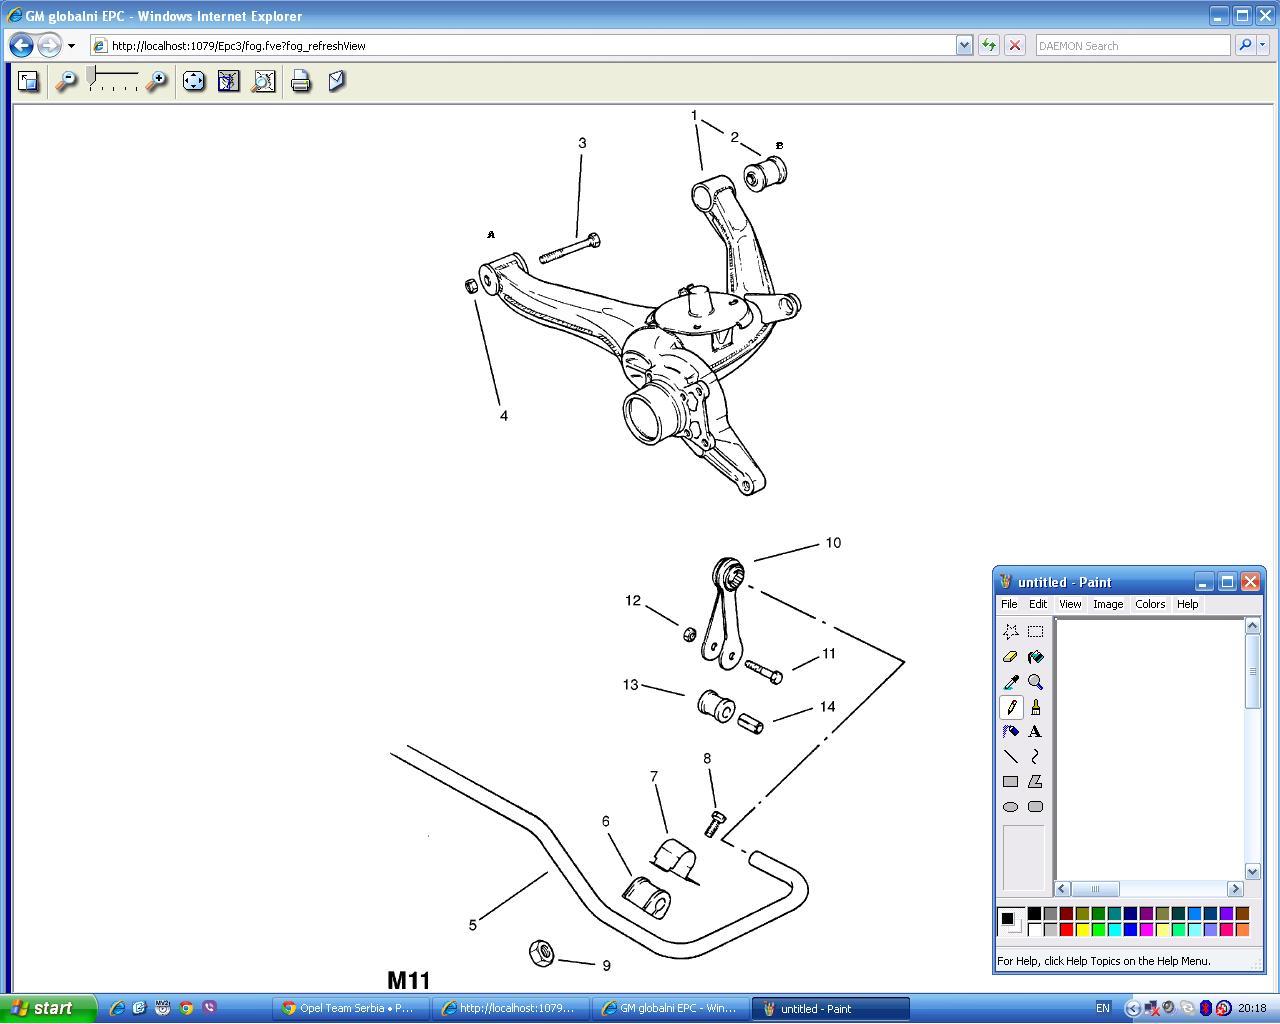
Task: Choose the Magnifier tool in Paint
Action: tap(1035, 682)
